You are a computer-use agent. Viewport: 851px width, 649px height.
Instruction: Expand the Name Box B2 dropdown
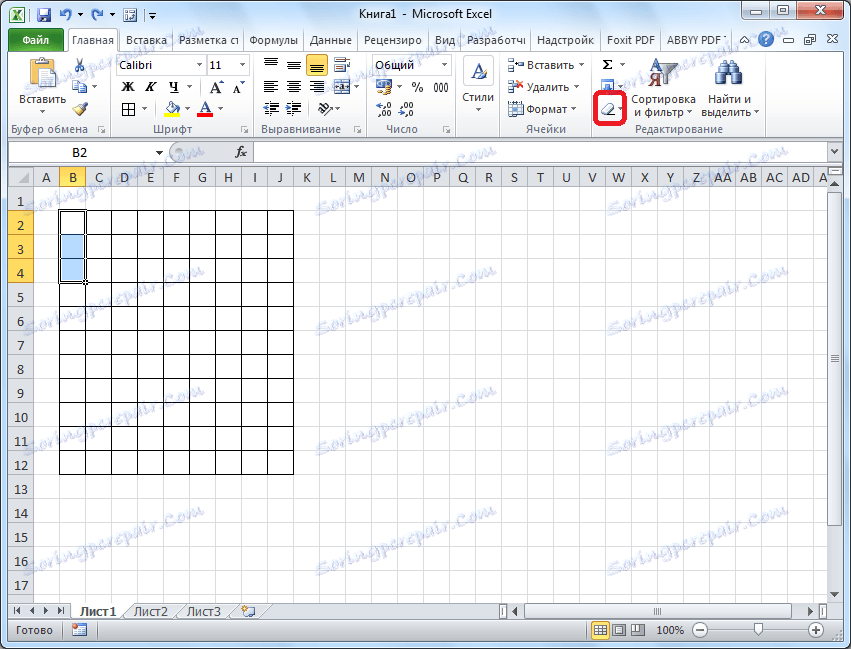click(x=159, y=152)
